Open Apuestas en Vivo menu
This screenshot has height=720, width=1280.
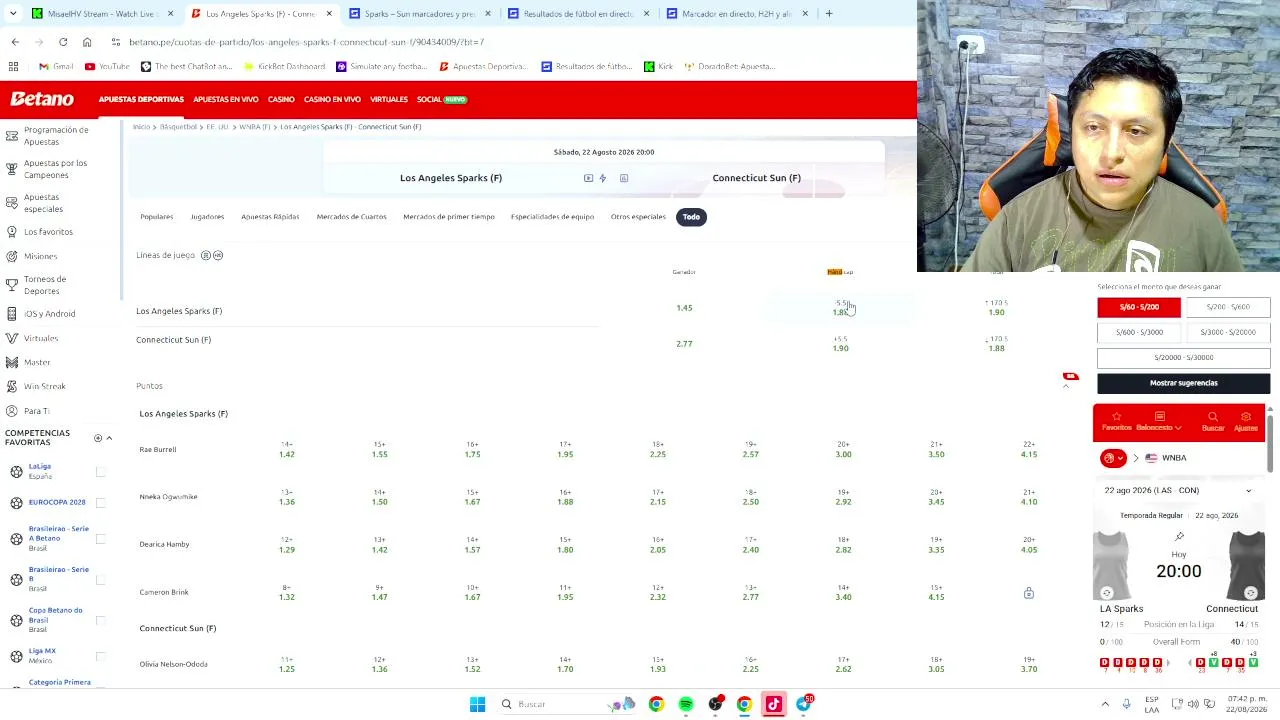226,100
